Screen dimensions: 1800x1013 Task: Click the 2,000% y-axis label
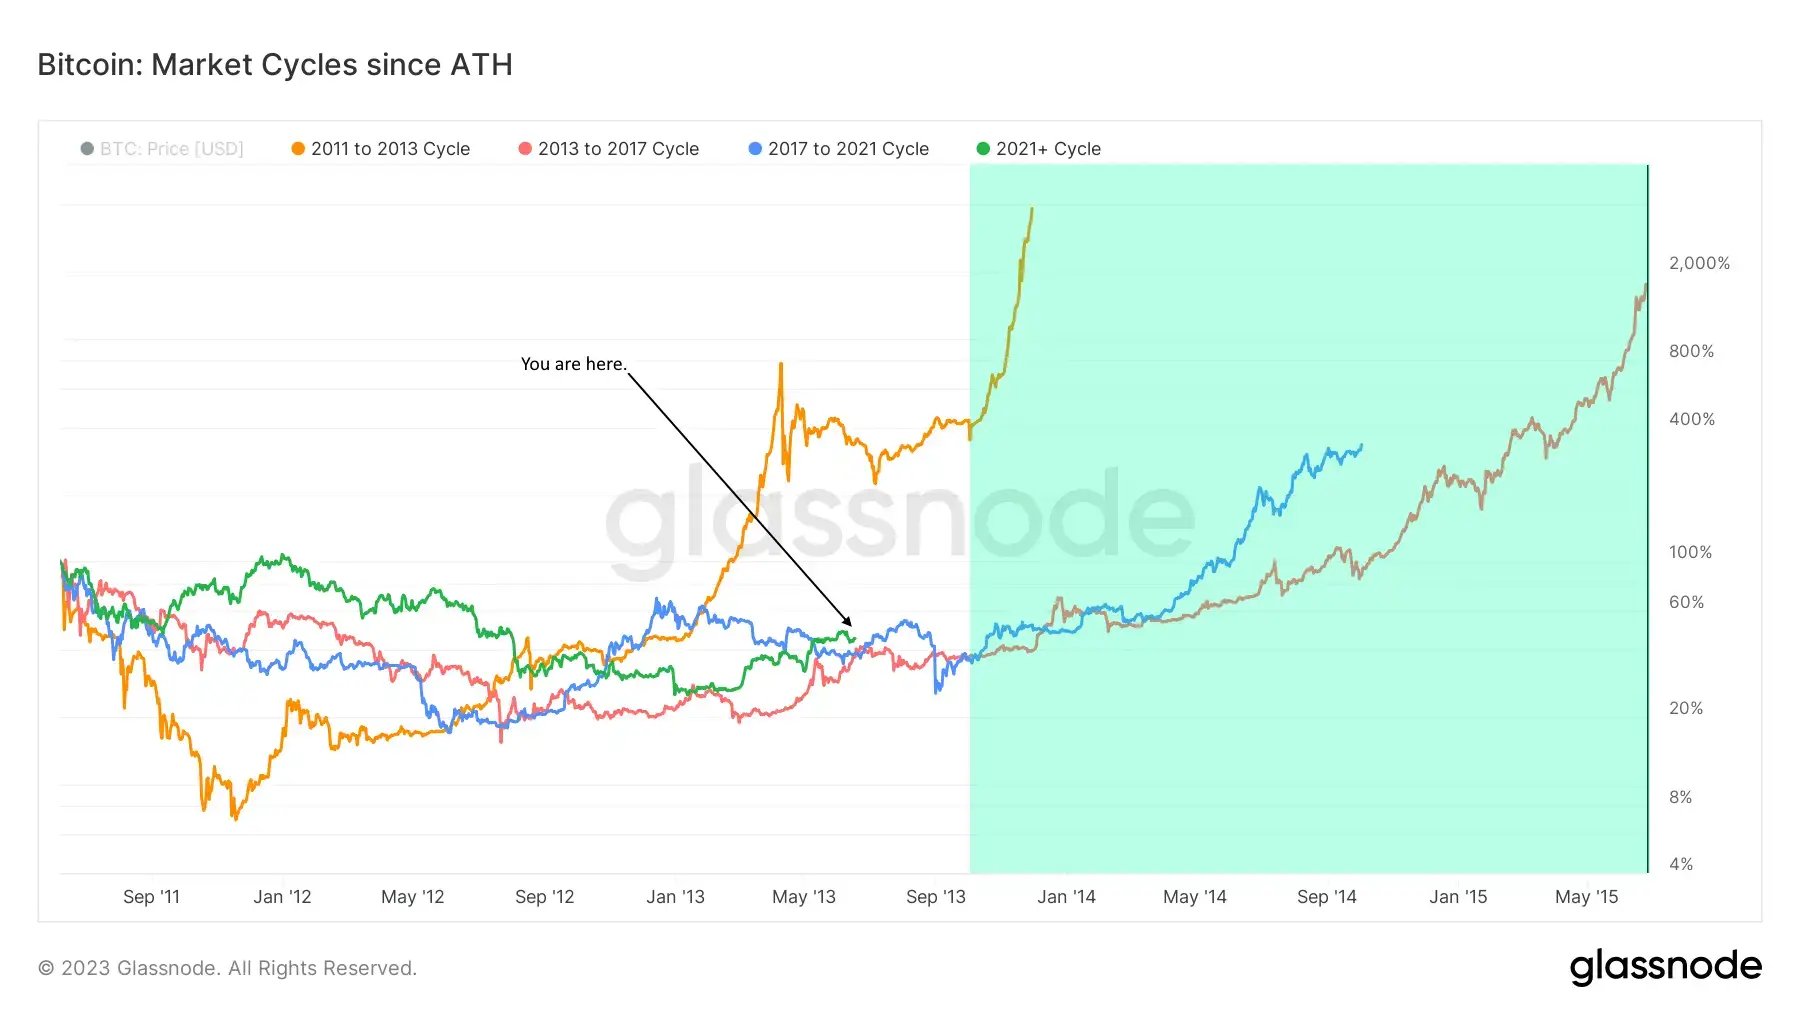1699,263
